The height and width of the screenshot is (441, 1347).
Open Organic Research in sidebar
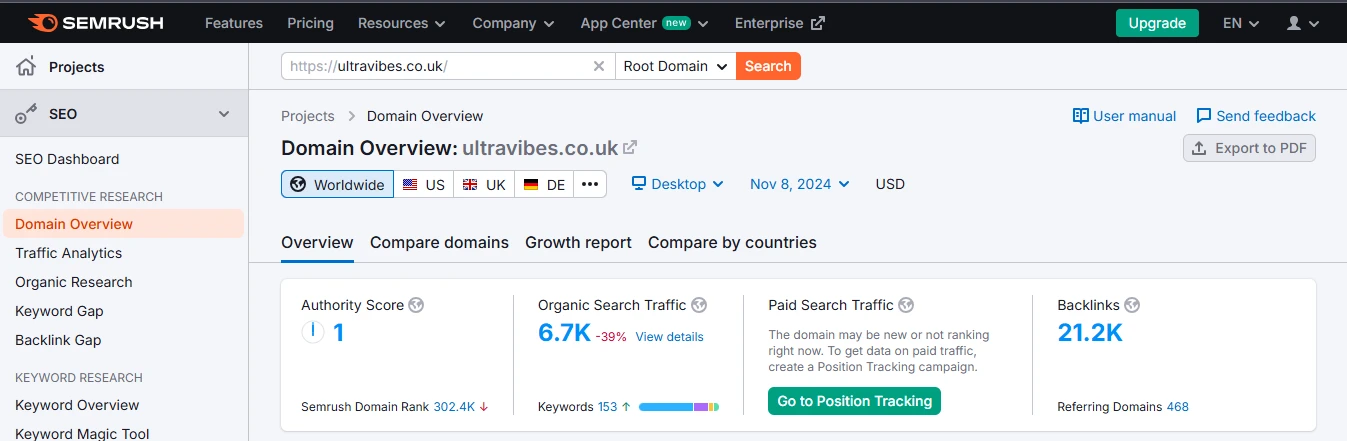pos(73,282)
